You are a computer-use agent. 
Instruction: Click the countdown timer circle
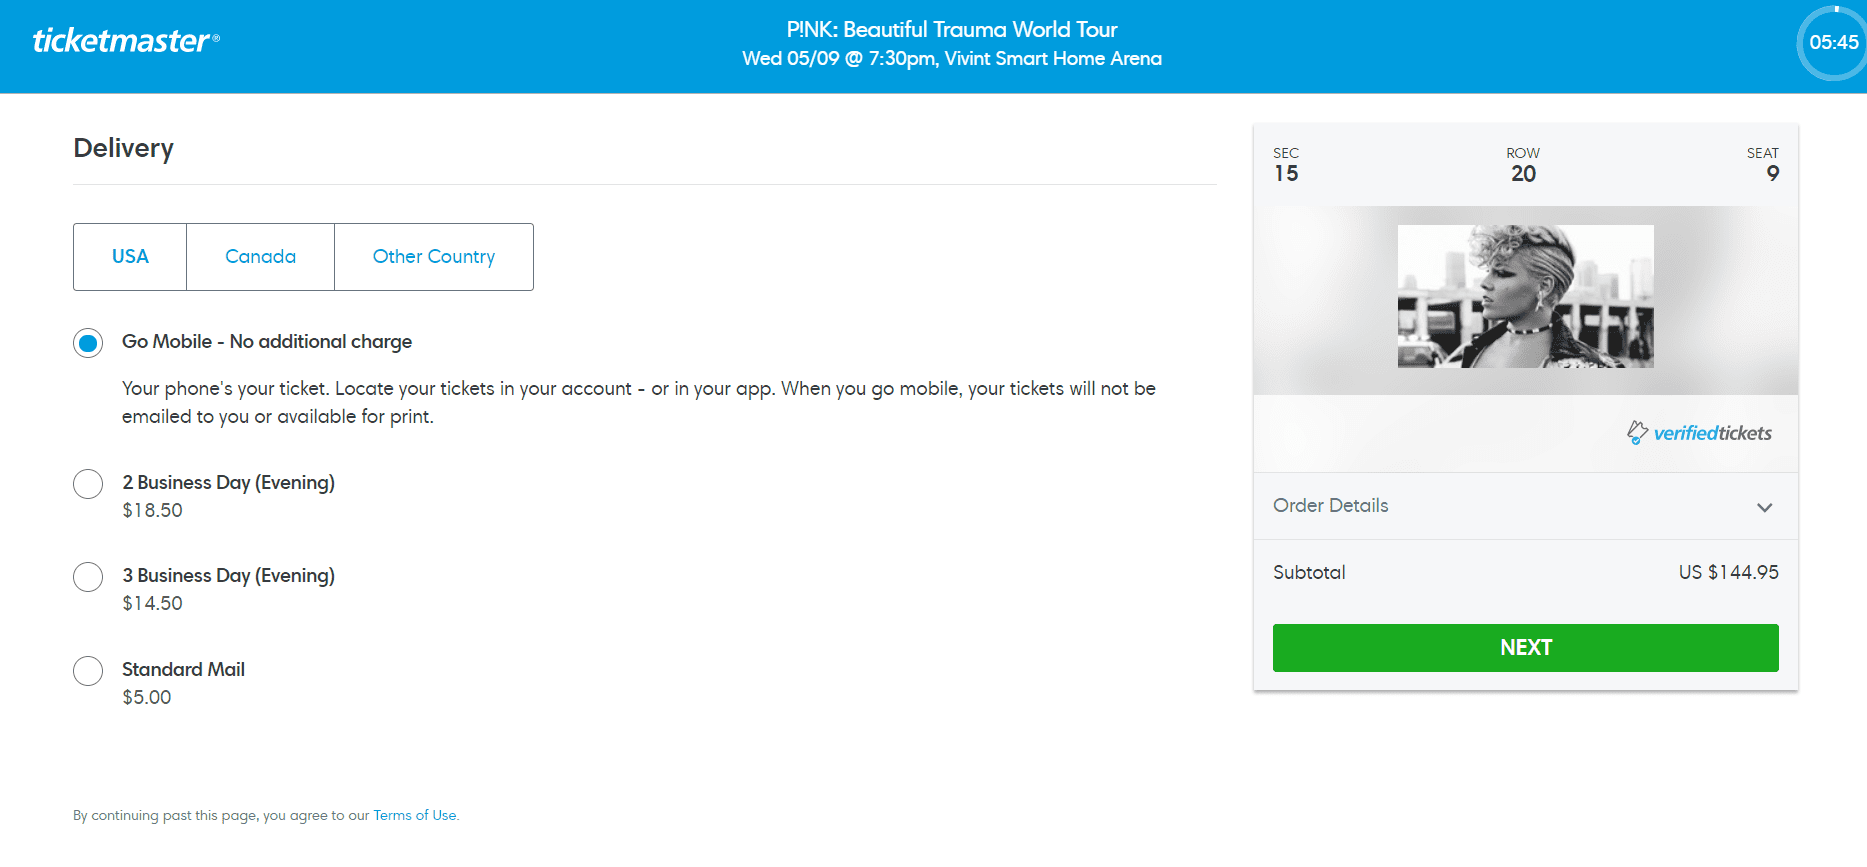[1833, 43]
